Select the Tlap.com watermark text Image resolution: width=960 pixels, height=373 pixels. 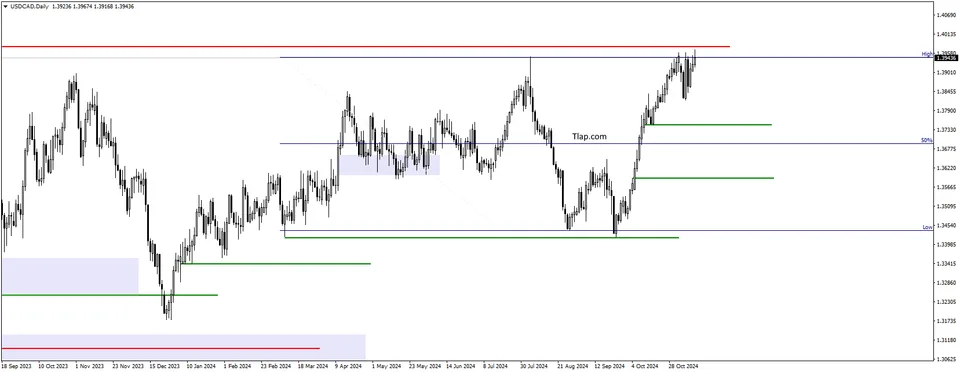point(590,137)
